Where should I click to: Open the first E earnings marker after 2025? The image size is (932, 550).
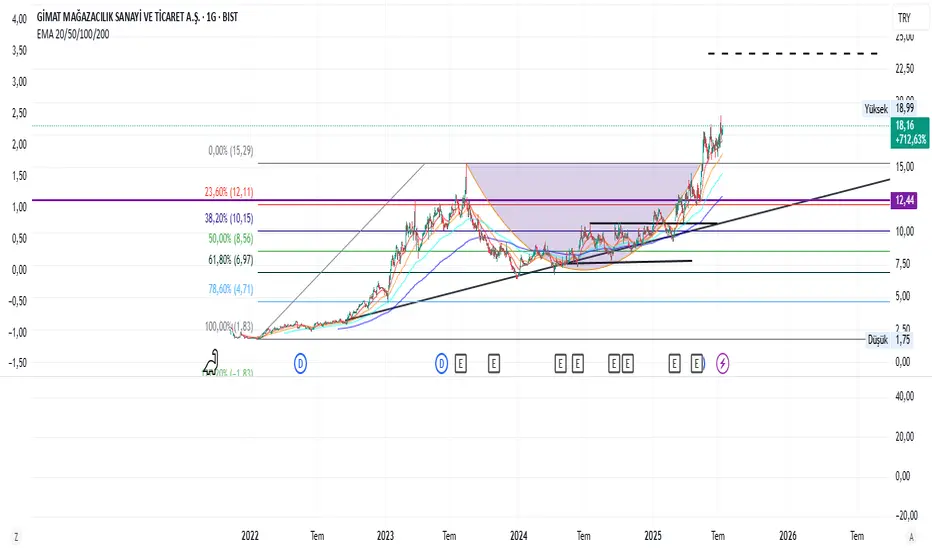[674, 363]
